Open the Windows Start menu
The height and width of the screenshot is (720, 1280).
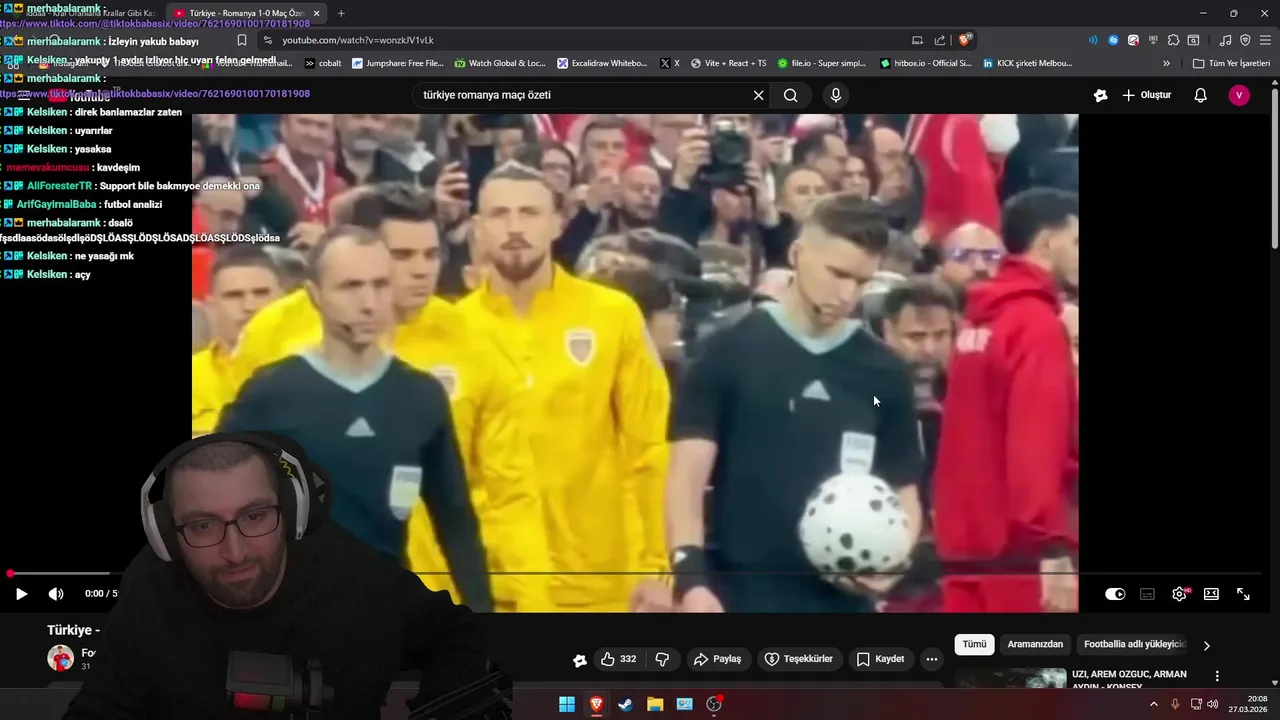click(x=567, y=704)
